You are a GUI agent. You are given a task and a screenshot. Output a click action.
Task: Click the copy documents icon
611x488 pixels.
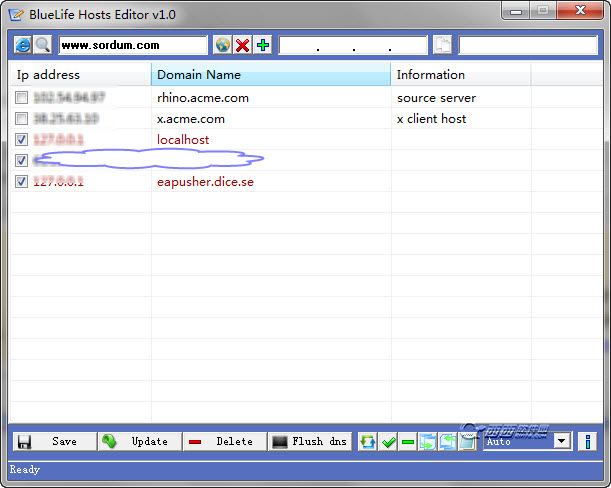[x=442, y=45]
